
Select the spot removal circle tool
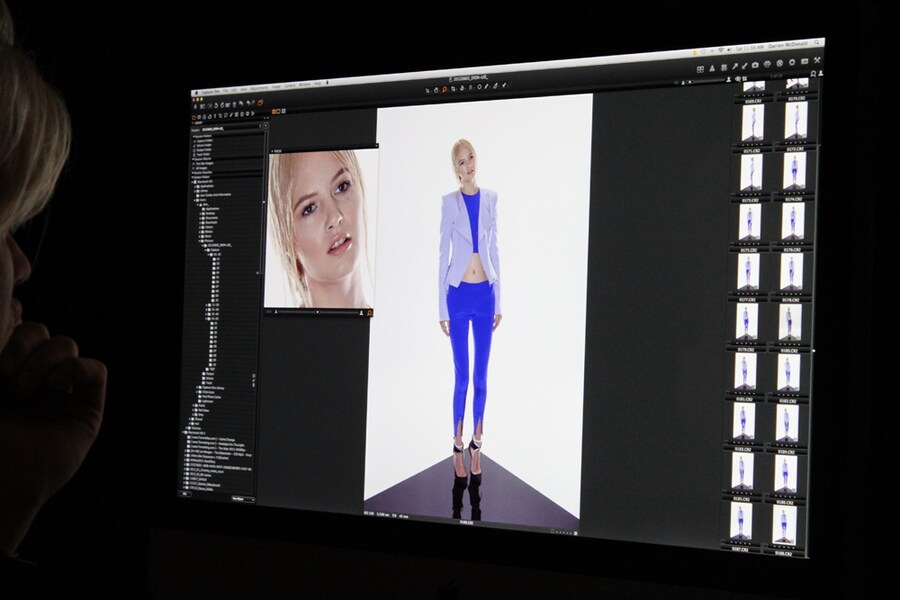point(479,87)
